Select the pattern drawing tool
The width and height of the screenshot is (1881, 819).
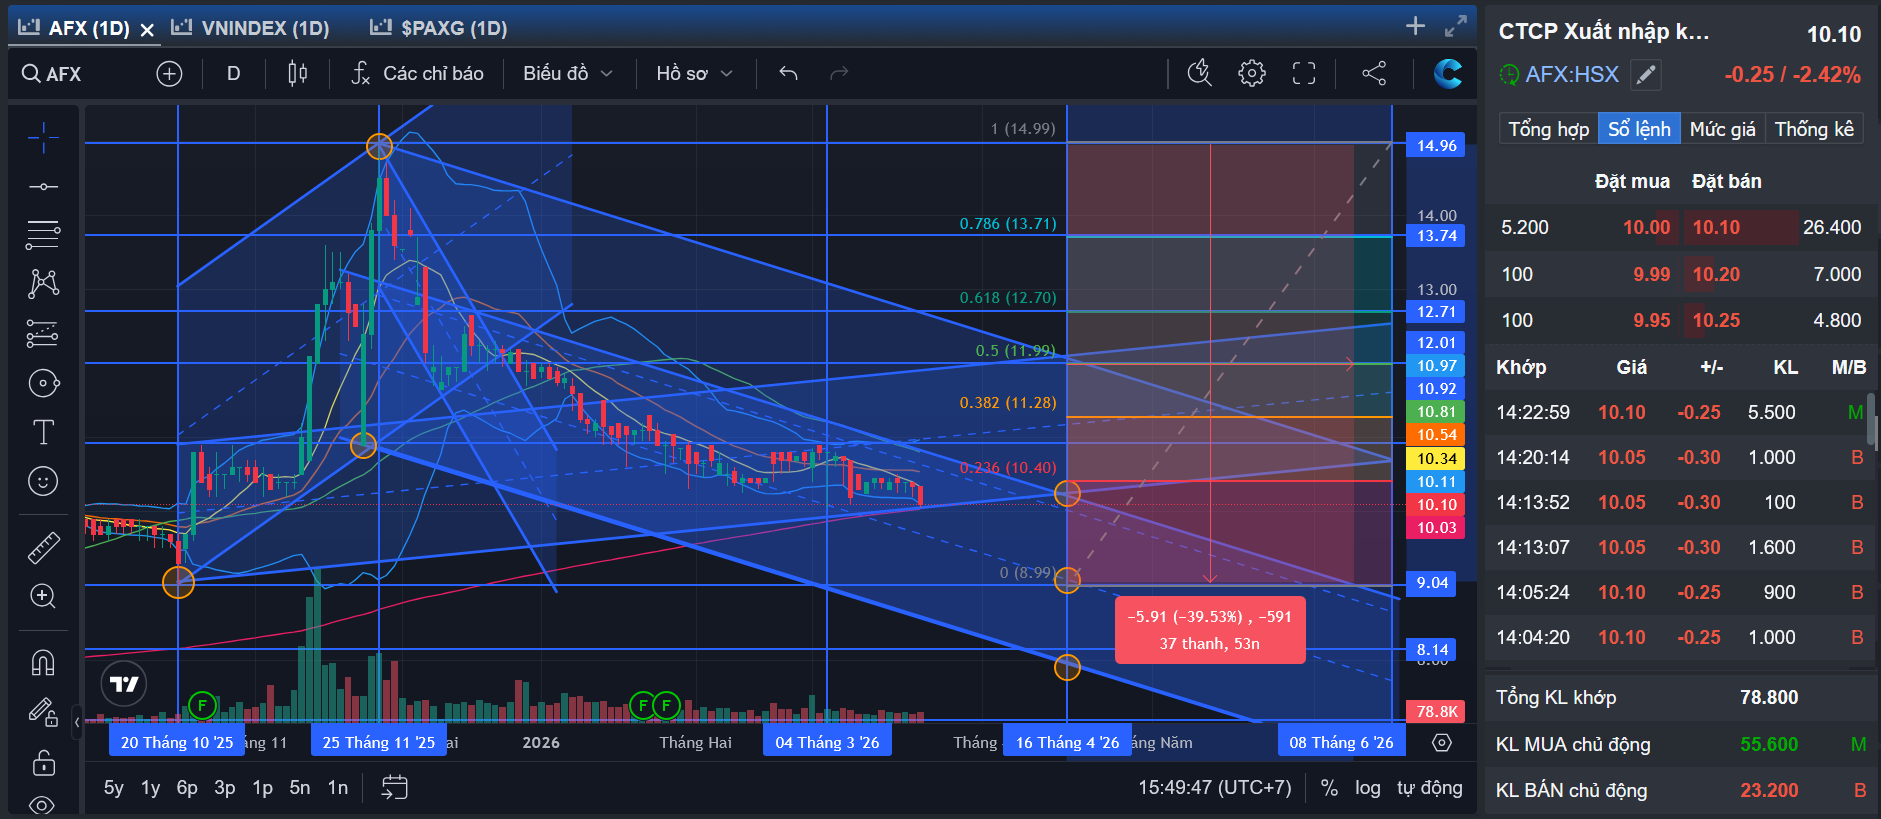coord(43,284)
